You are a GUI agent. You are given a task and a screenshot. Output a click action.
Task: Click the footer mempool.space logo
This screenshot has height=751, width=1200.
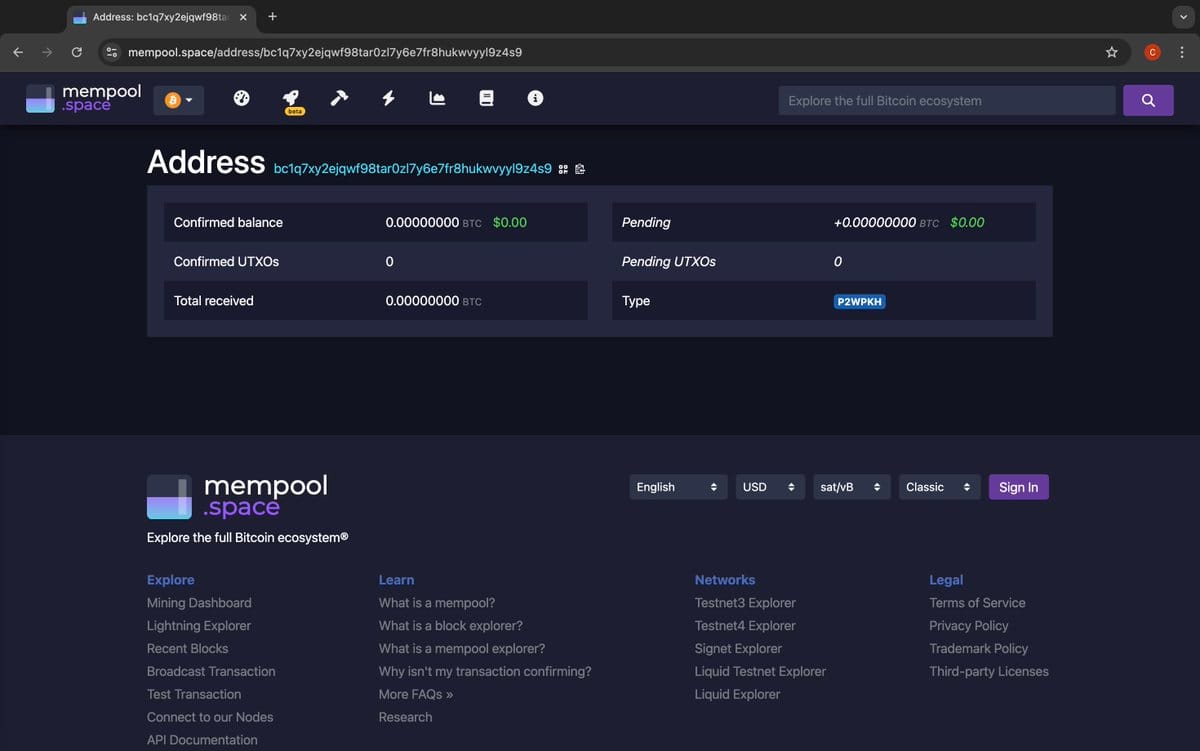click(237, 496)
